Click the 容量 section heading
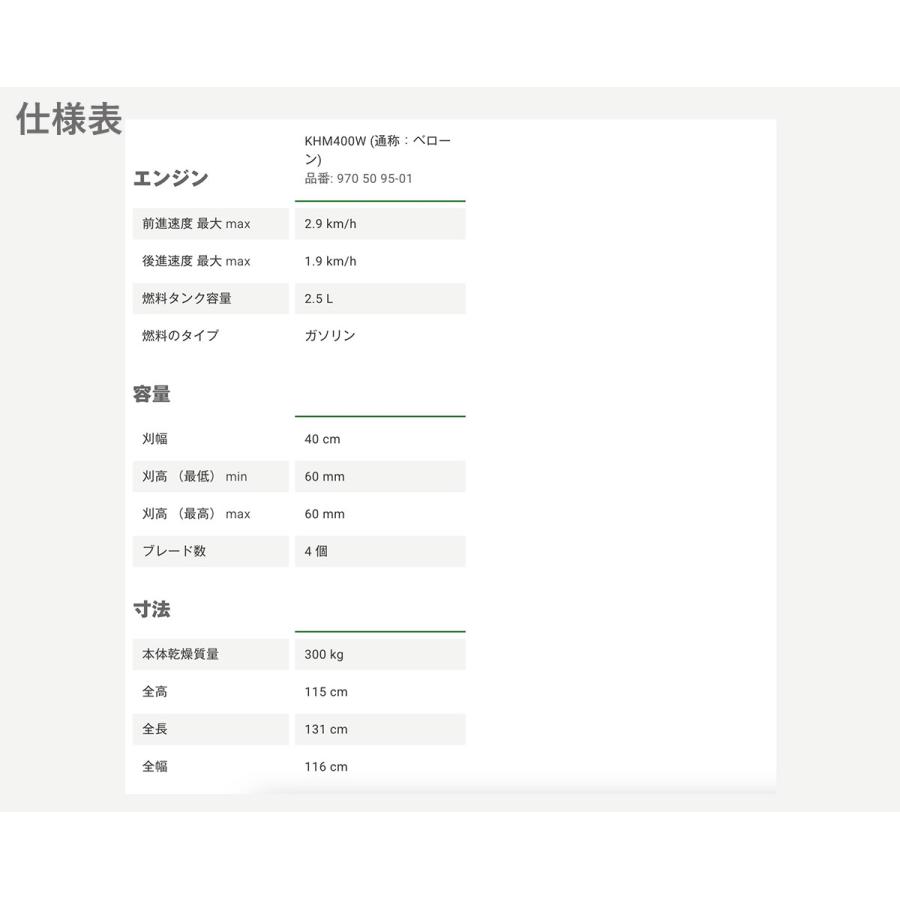The image size is (900, 900). [152, 394]
